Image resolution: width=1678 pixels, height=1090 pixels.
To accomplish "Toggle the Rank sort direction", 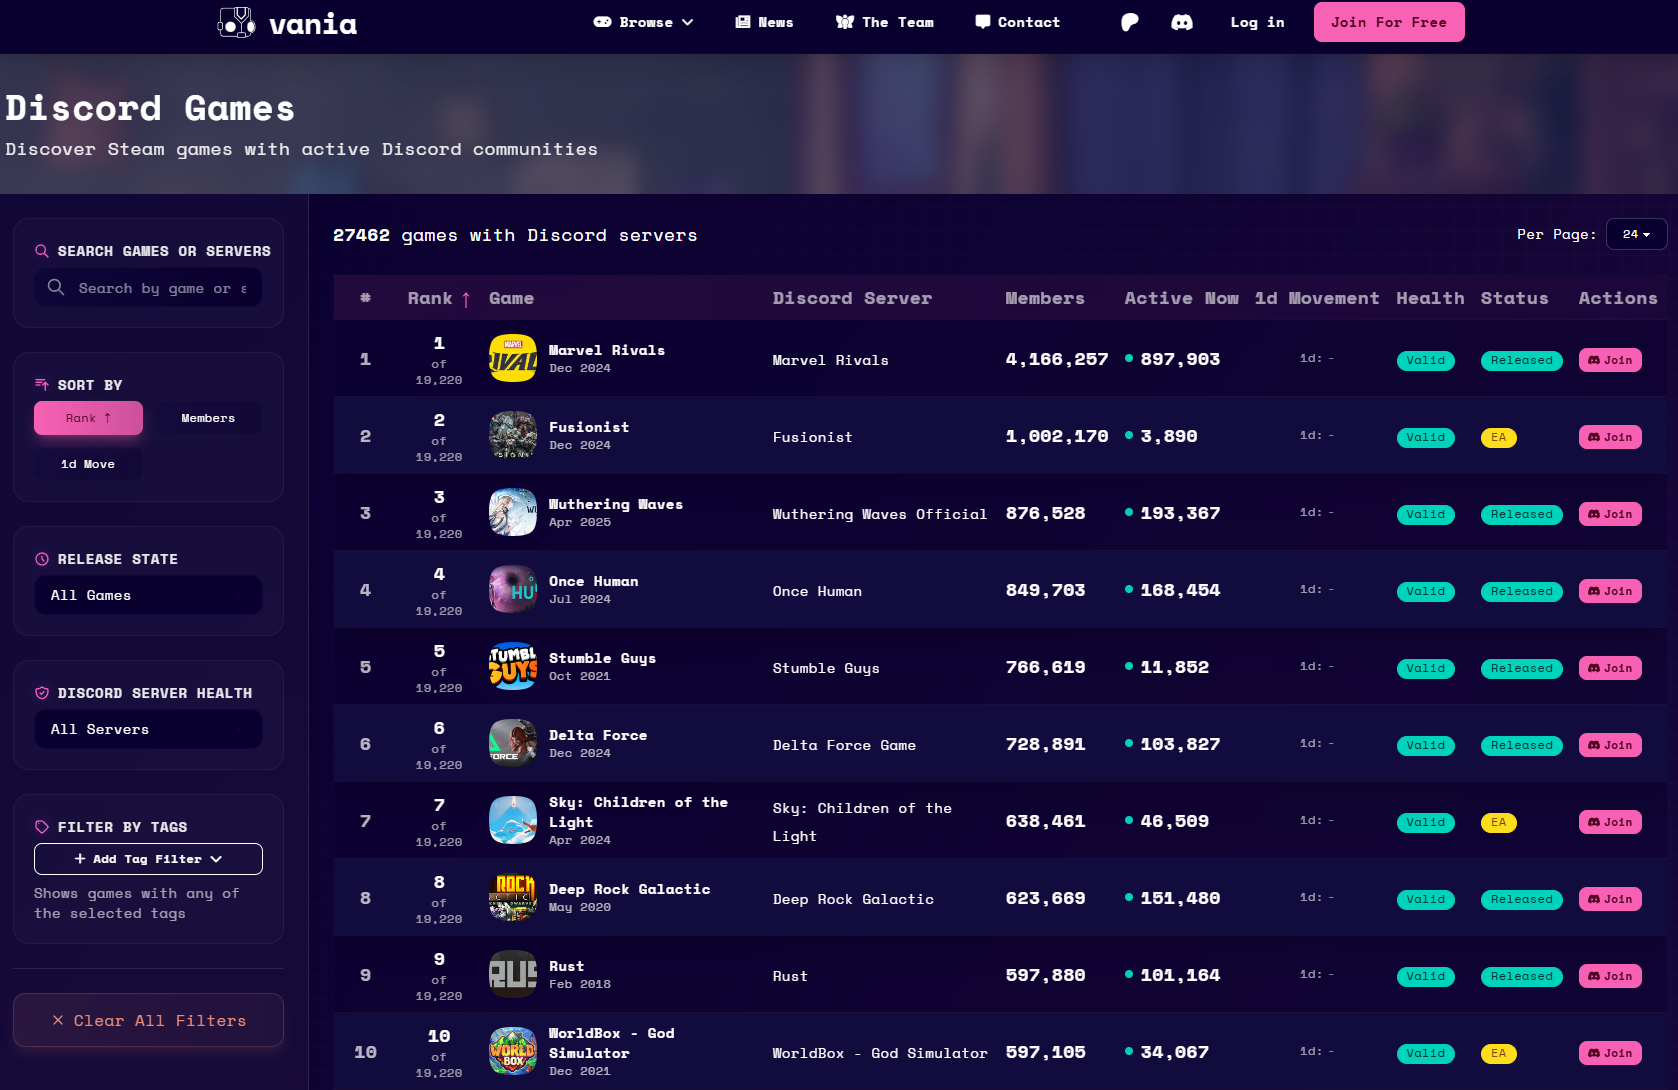I will pyautogui.click(x=88, y=418).
